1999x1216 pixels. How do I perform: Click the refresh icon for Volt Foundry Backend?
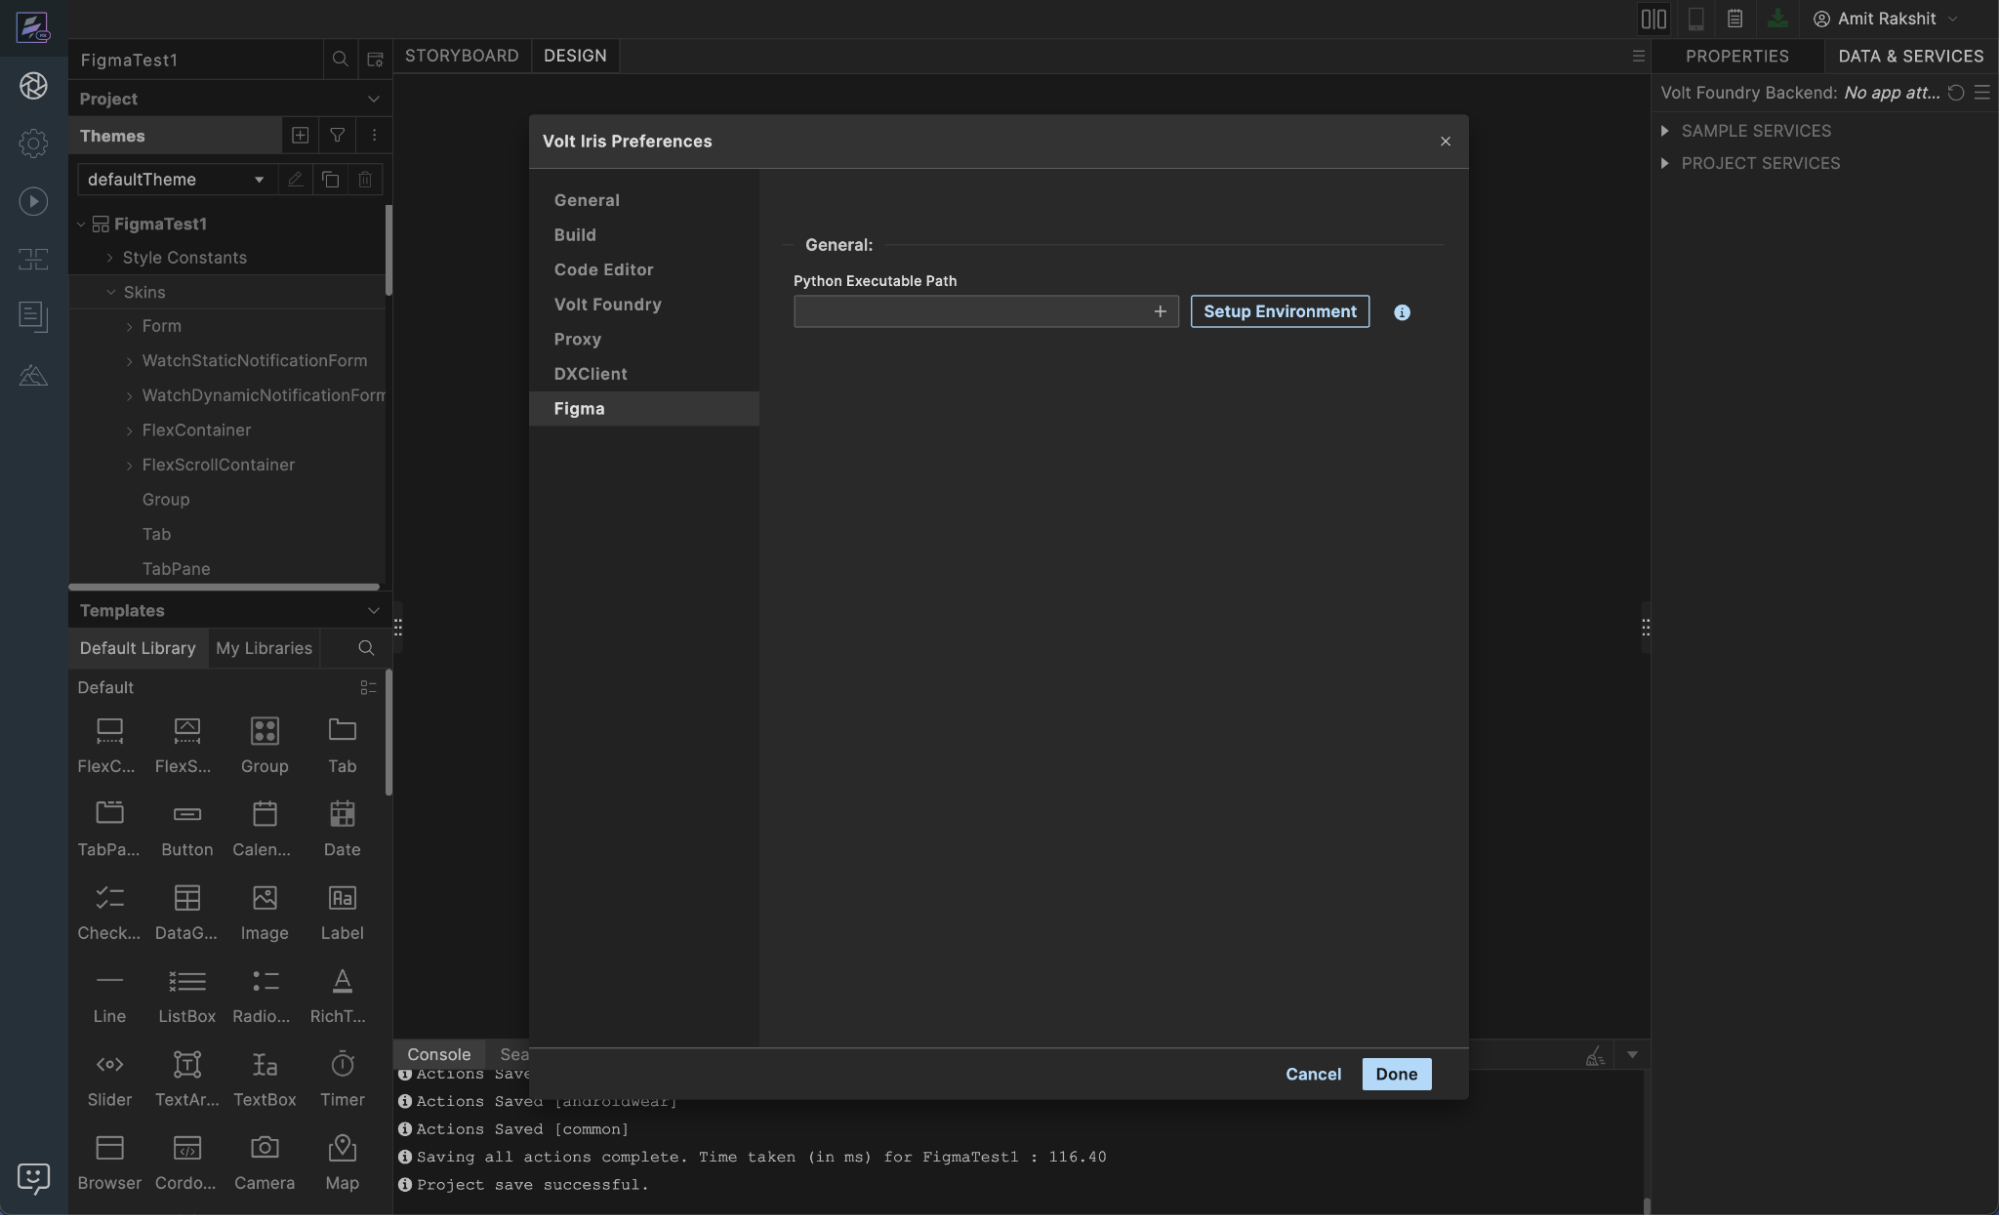1956,92
